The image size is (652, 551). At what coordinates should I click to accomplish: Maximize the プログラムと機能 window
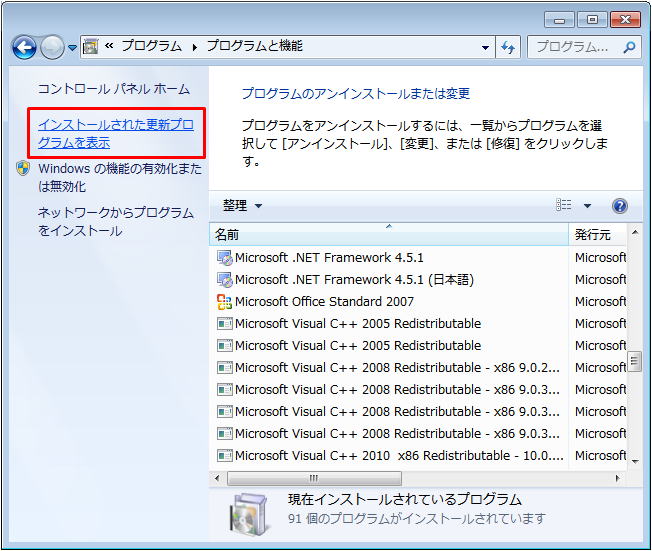click(x=592, y=20)
